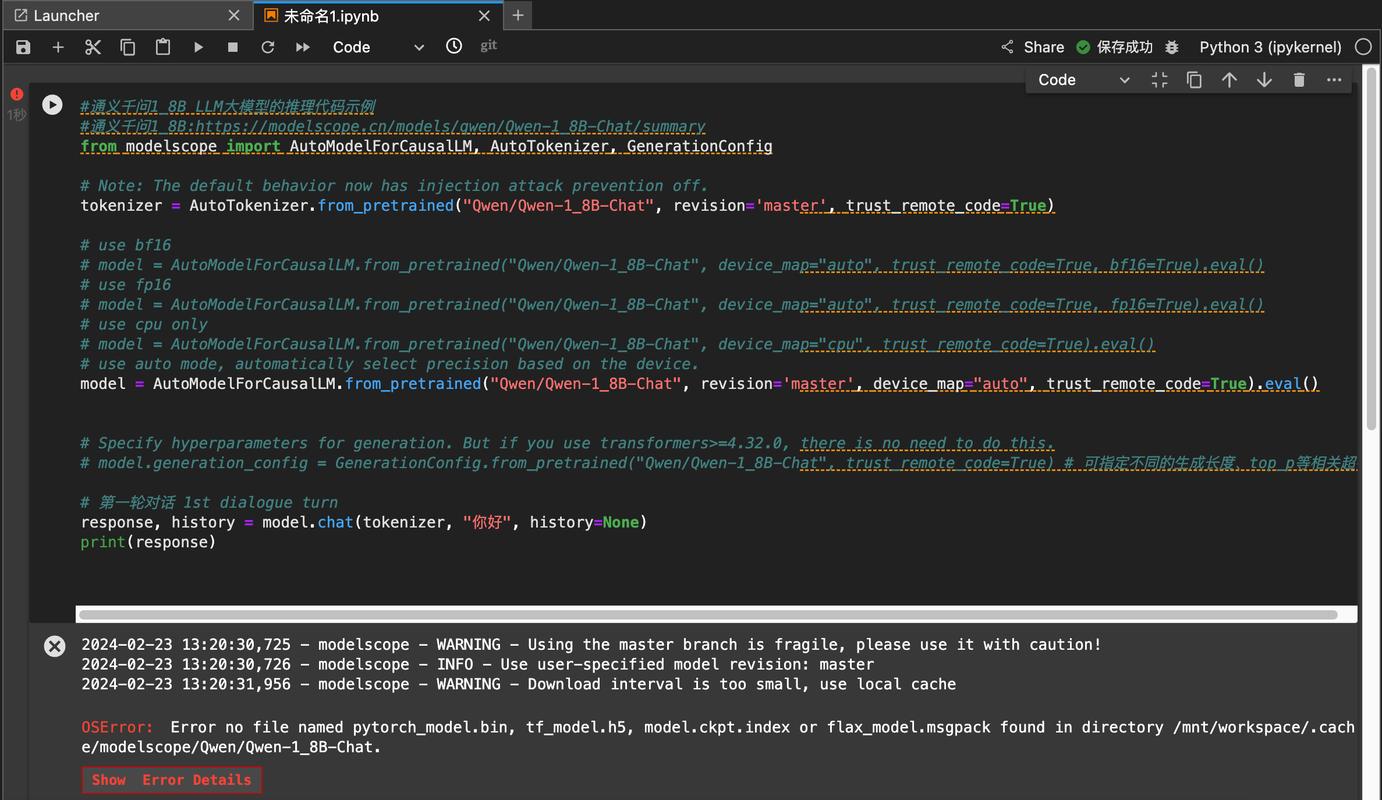This screenshot has height=800, width=1382.
Task: Cut the selected cell with the scissors icon
Action: 93,47
